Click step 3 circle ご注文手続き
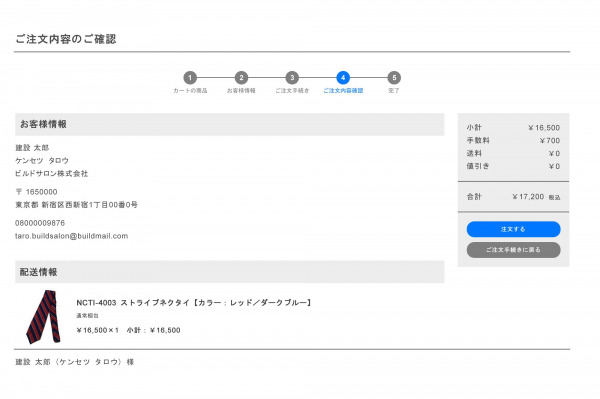 (x=292, y=78)
